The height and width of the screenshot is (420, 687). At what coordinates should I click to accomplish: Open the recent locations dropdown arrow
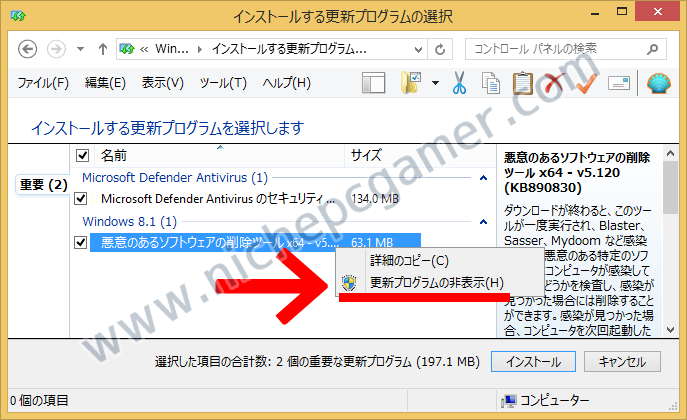click(80, 49)
